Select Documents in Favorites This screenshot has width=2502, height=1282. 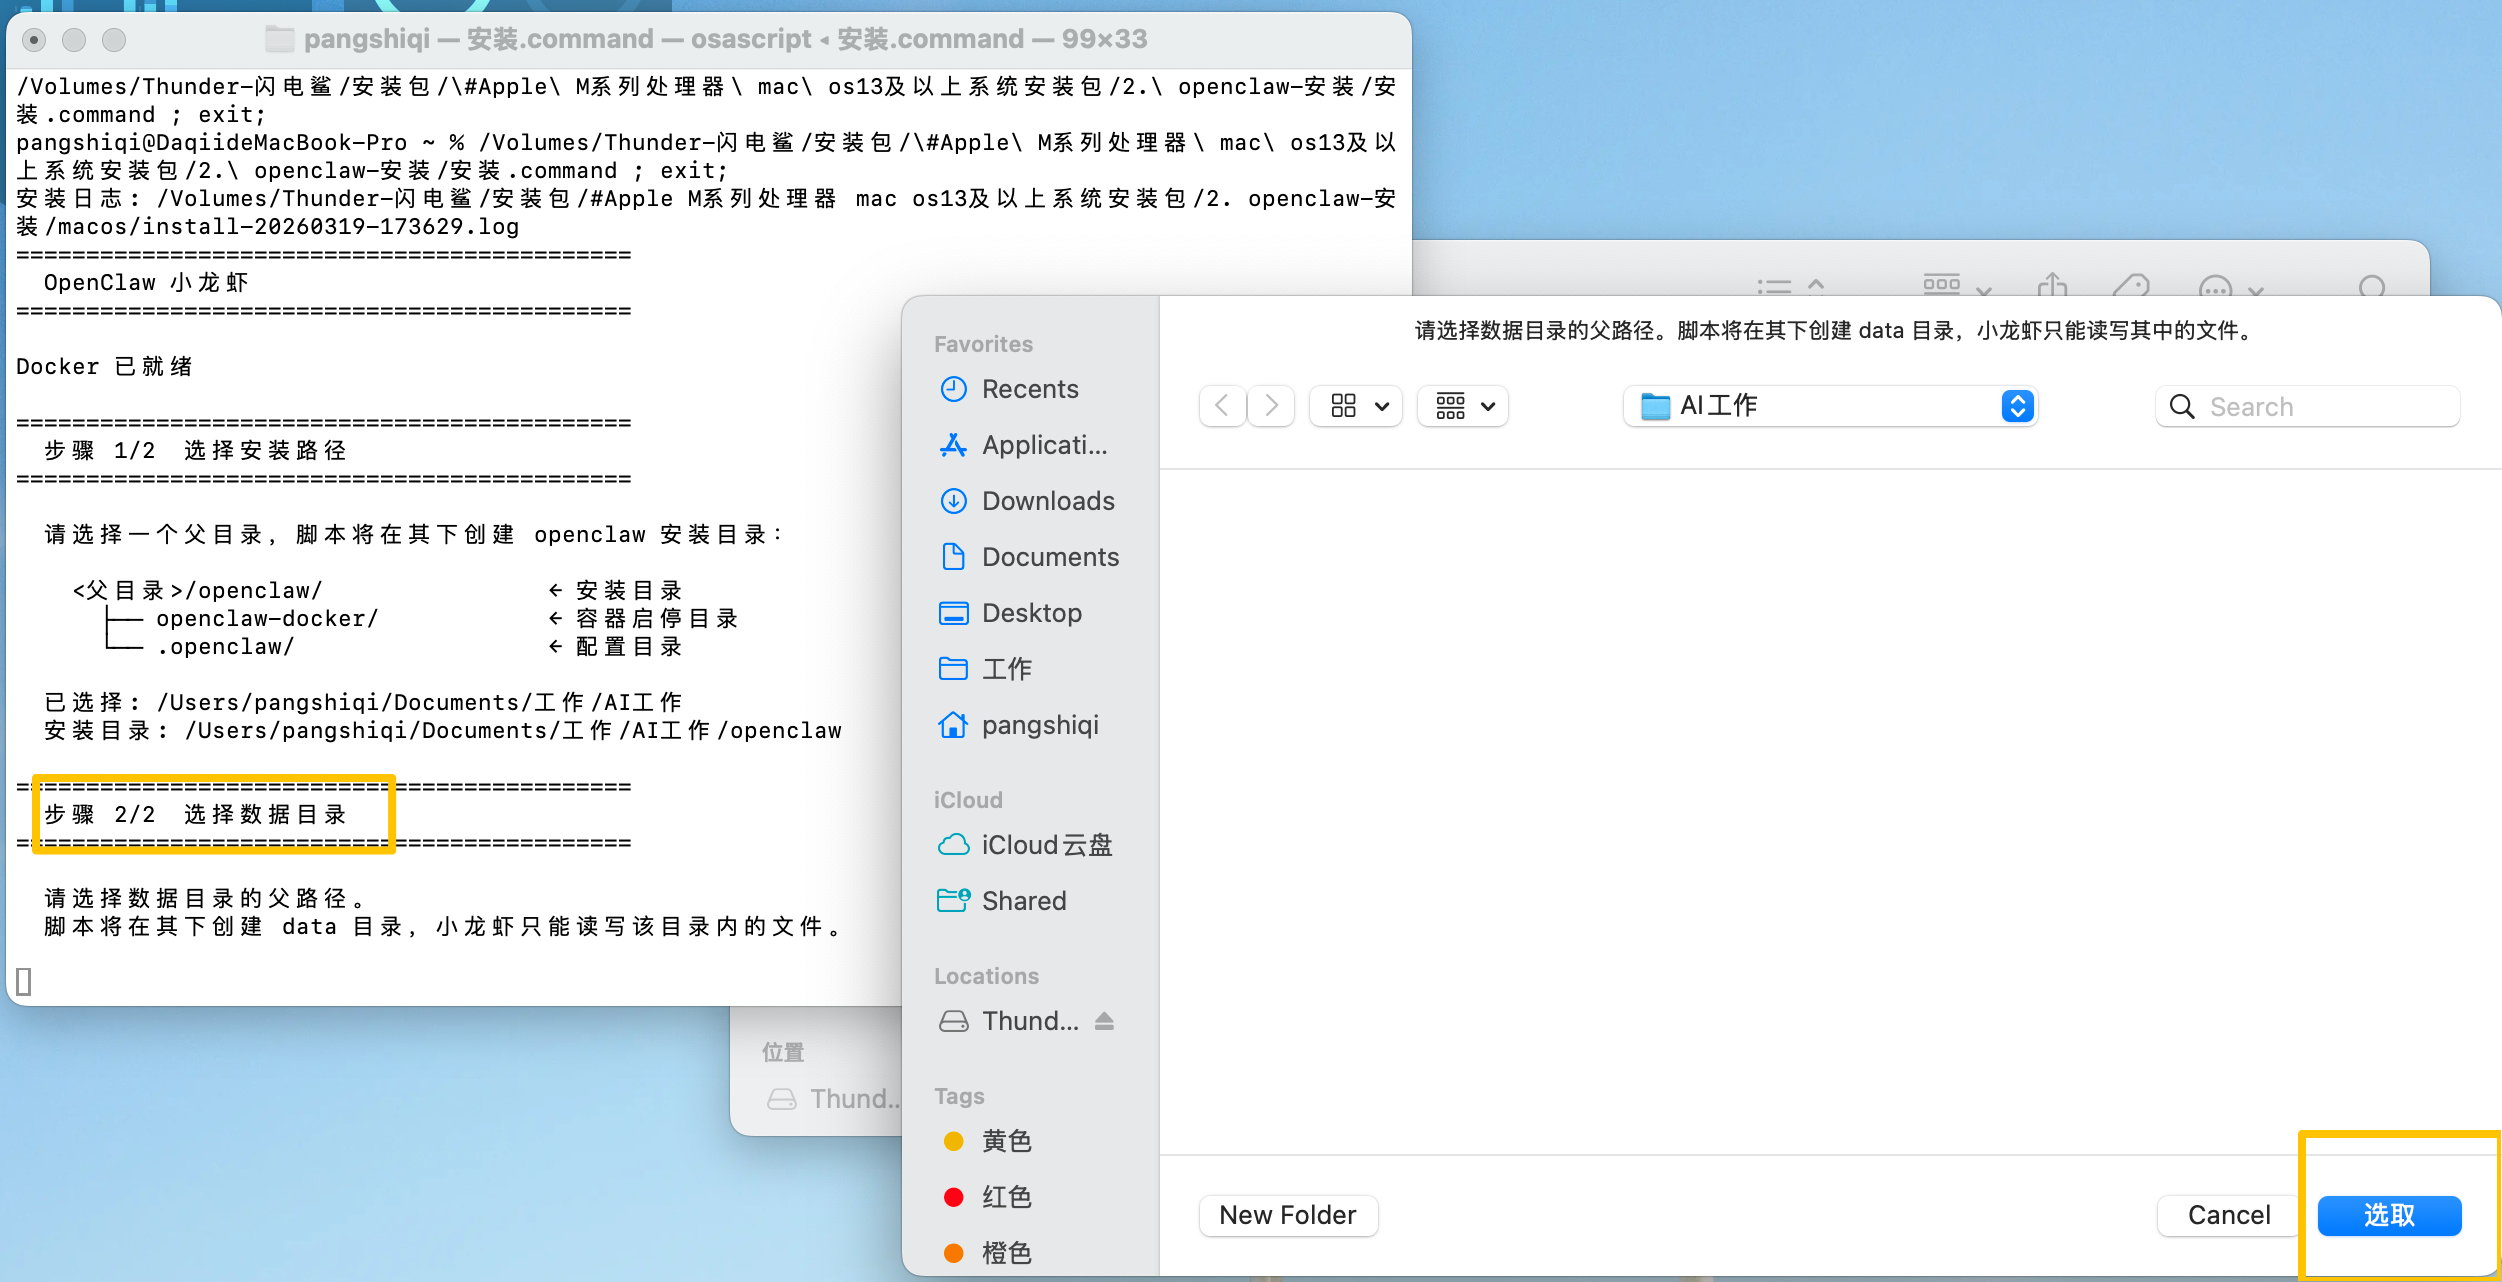click(1049, 557)
